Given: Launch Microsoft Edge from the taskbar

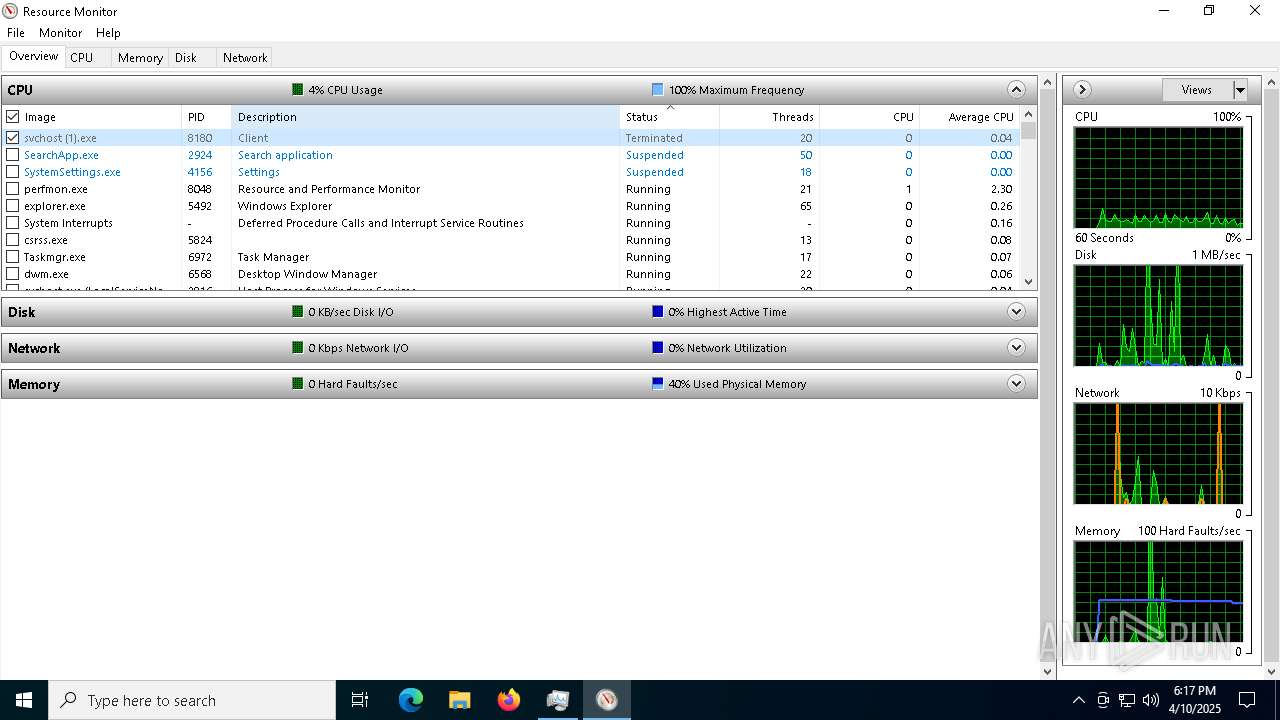Looking at the screenshot, I should click(x=411, y=700).
